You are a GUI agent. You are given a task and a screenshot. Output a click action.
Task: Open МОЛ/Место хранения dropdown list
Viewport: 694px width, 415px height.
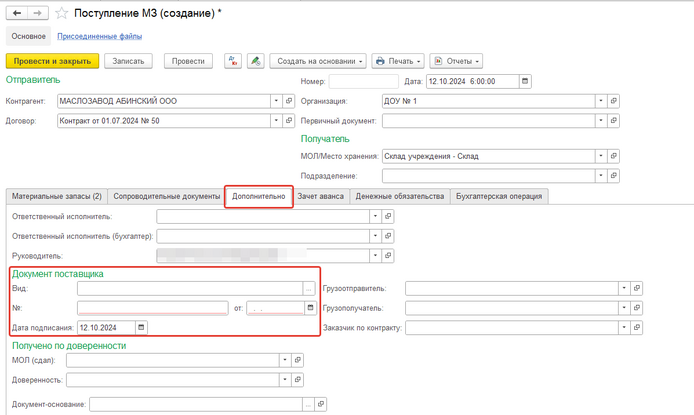(x=601, y=156)
